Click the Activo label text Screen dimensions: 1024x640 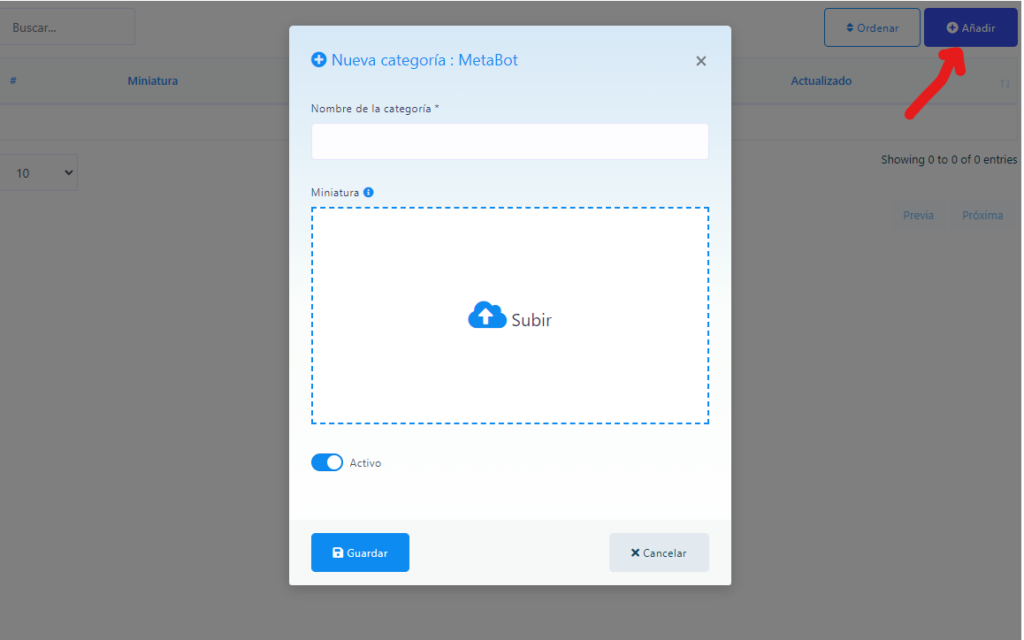click(x=365, y=463)
